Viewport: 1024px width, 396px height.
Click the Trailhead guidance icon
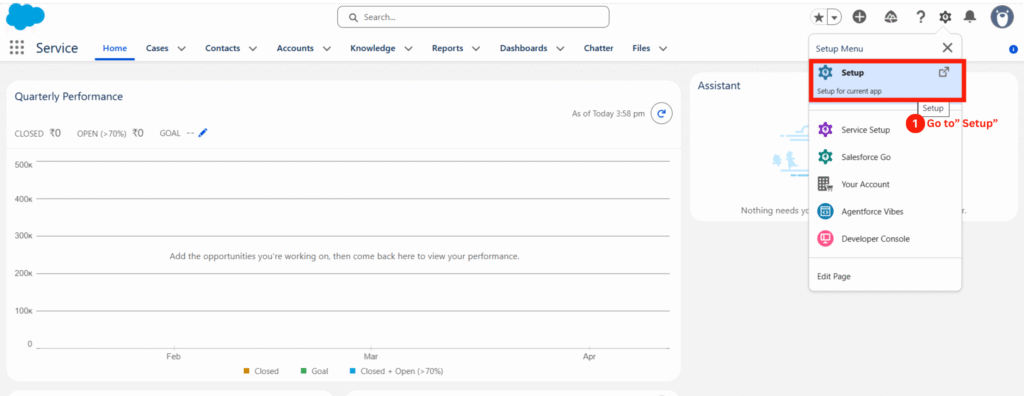click(x=891, y=17)
